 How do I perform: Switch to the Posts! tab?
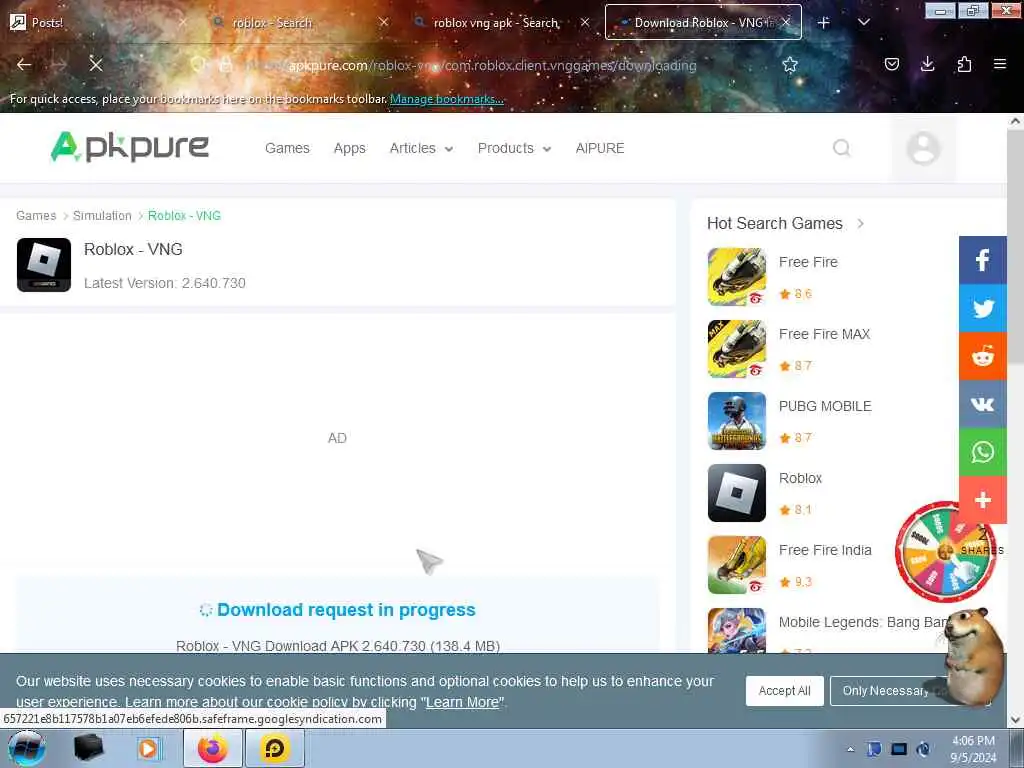98,22
